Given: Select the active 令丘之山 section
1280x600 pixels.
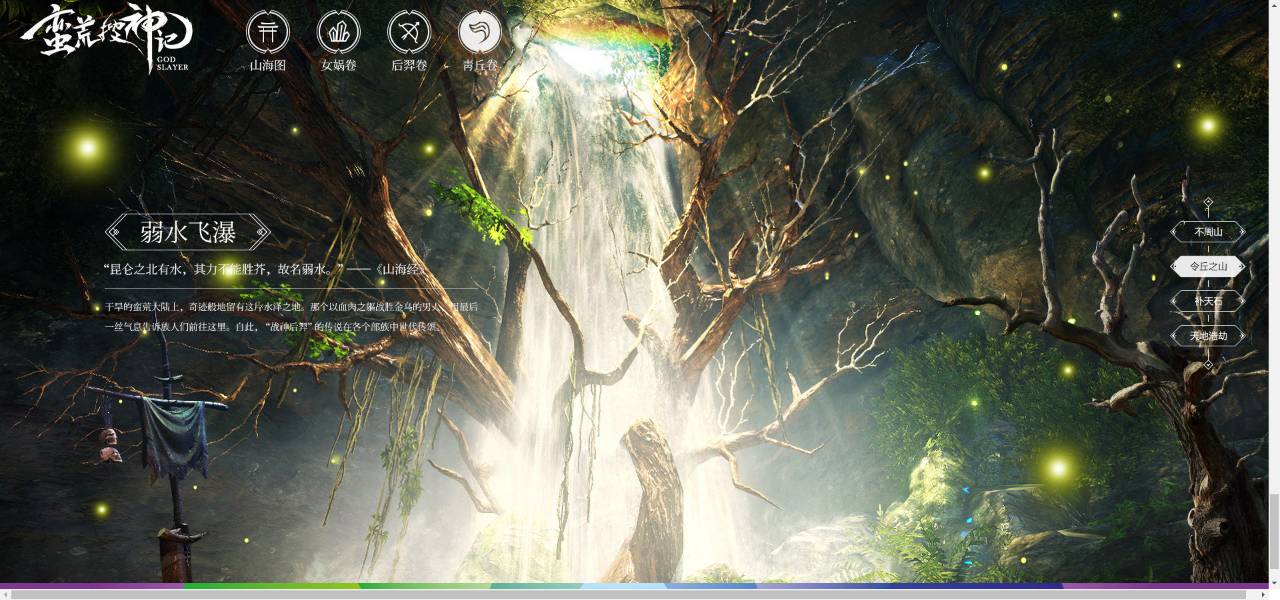Looking at the screenshot, I should click(x=1208, y=267).
